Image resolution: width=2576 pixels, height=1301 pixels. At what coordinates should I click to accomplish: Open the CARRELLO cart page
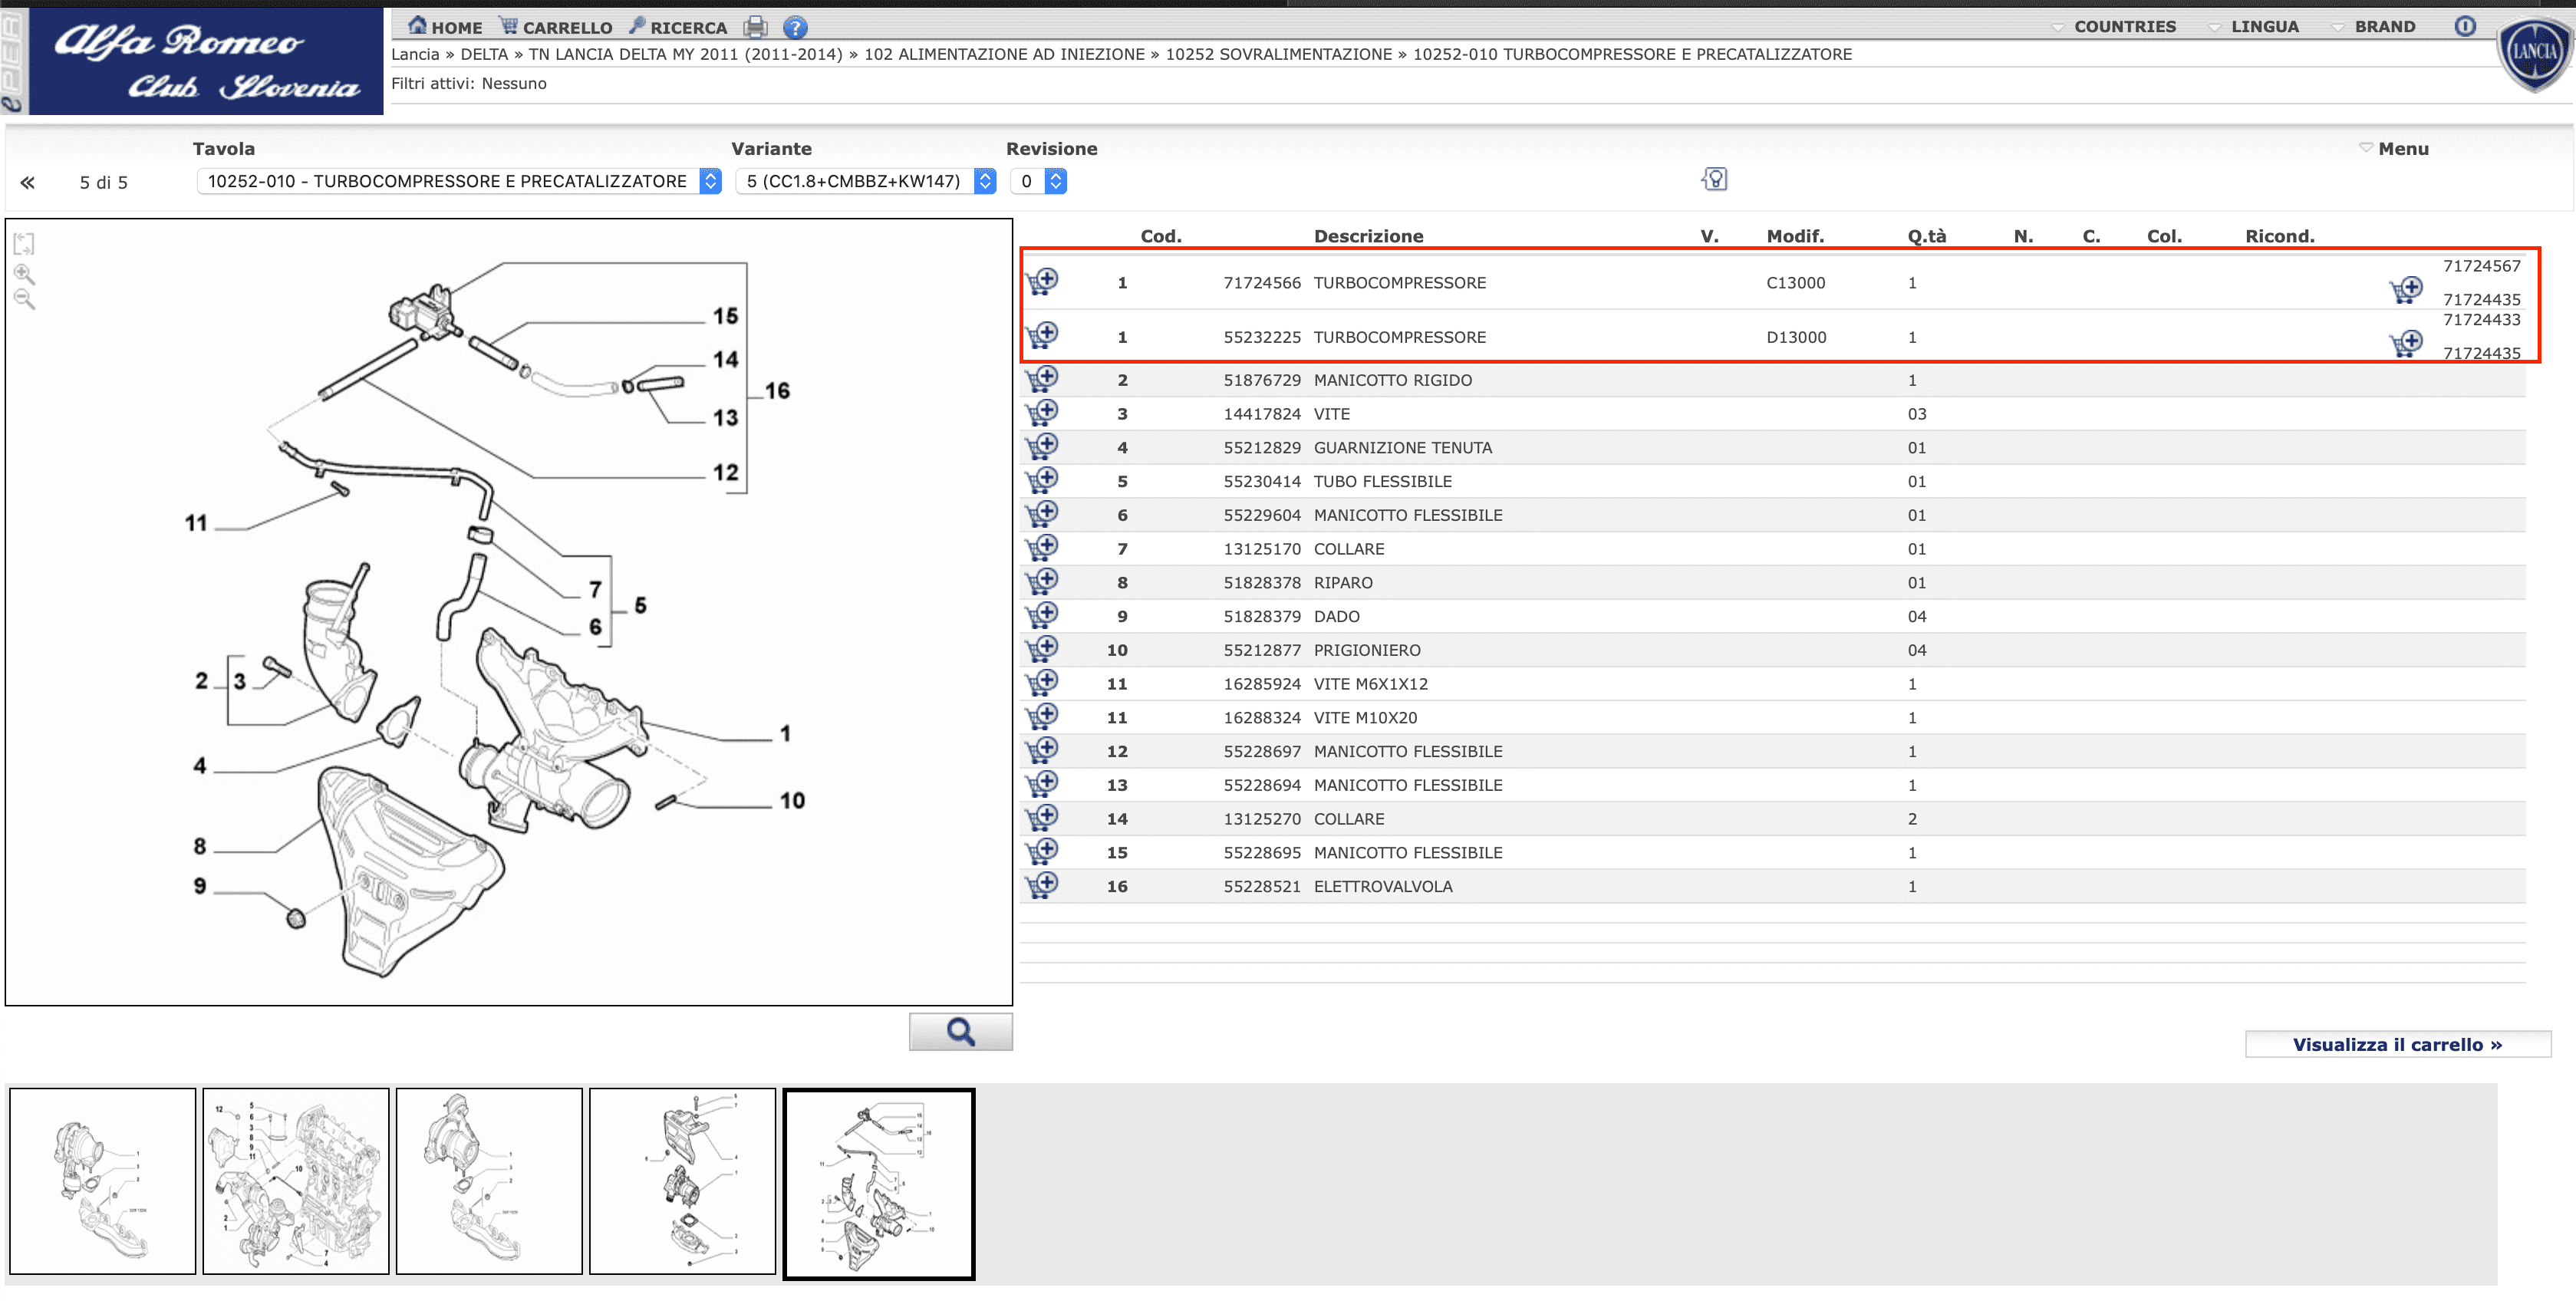click(556, 27)
